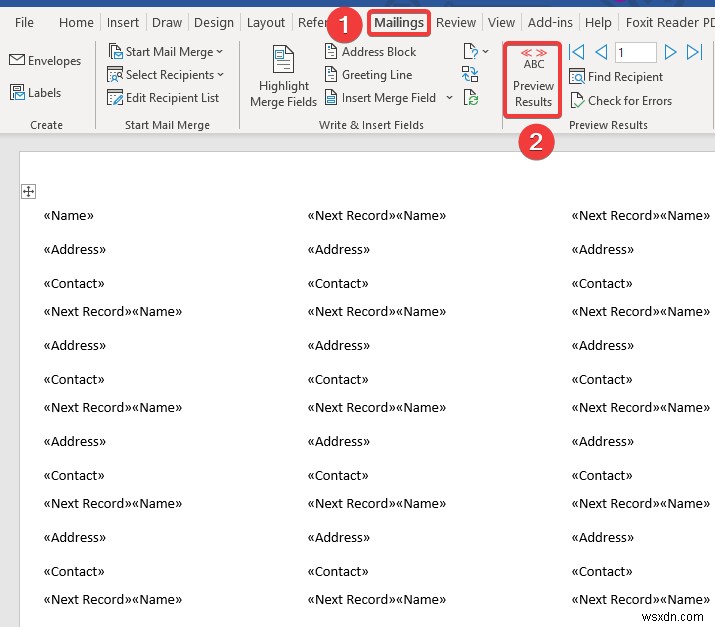Switch to the Mailings tab
The image size is (715, 627).
[x=399, y=22]
